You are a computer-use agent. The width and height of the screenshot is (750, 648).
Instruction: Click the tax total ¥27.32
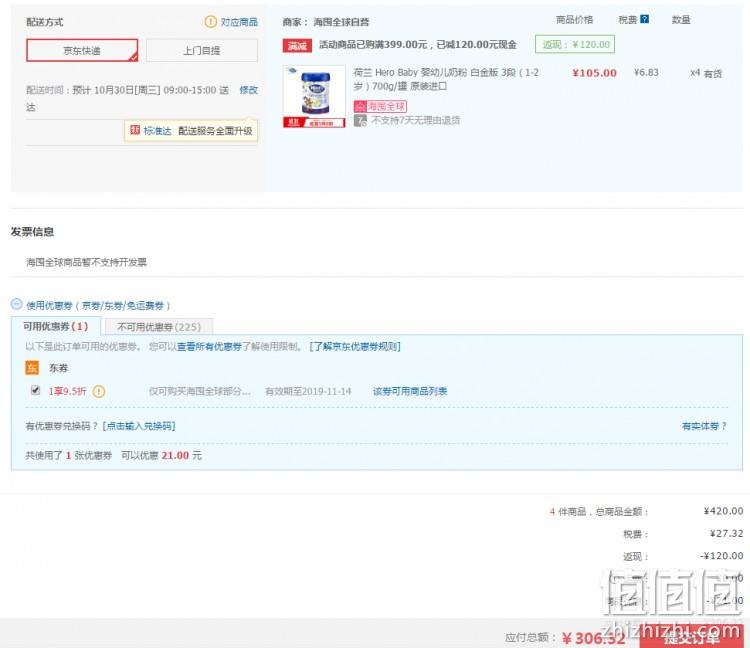(726, 533)
